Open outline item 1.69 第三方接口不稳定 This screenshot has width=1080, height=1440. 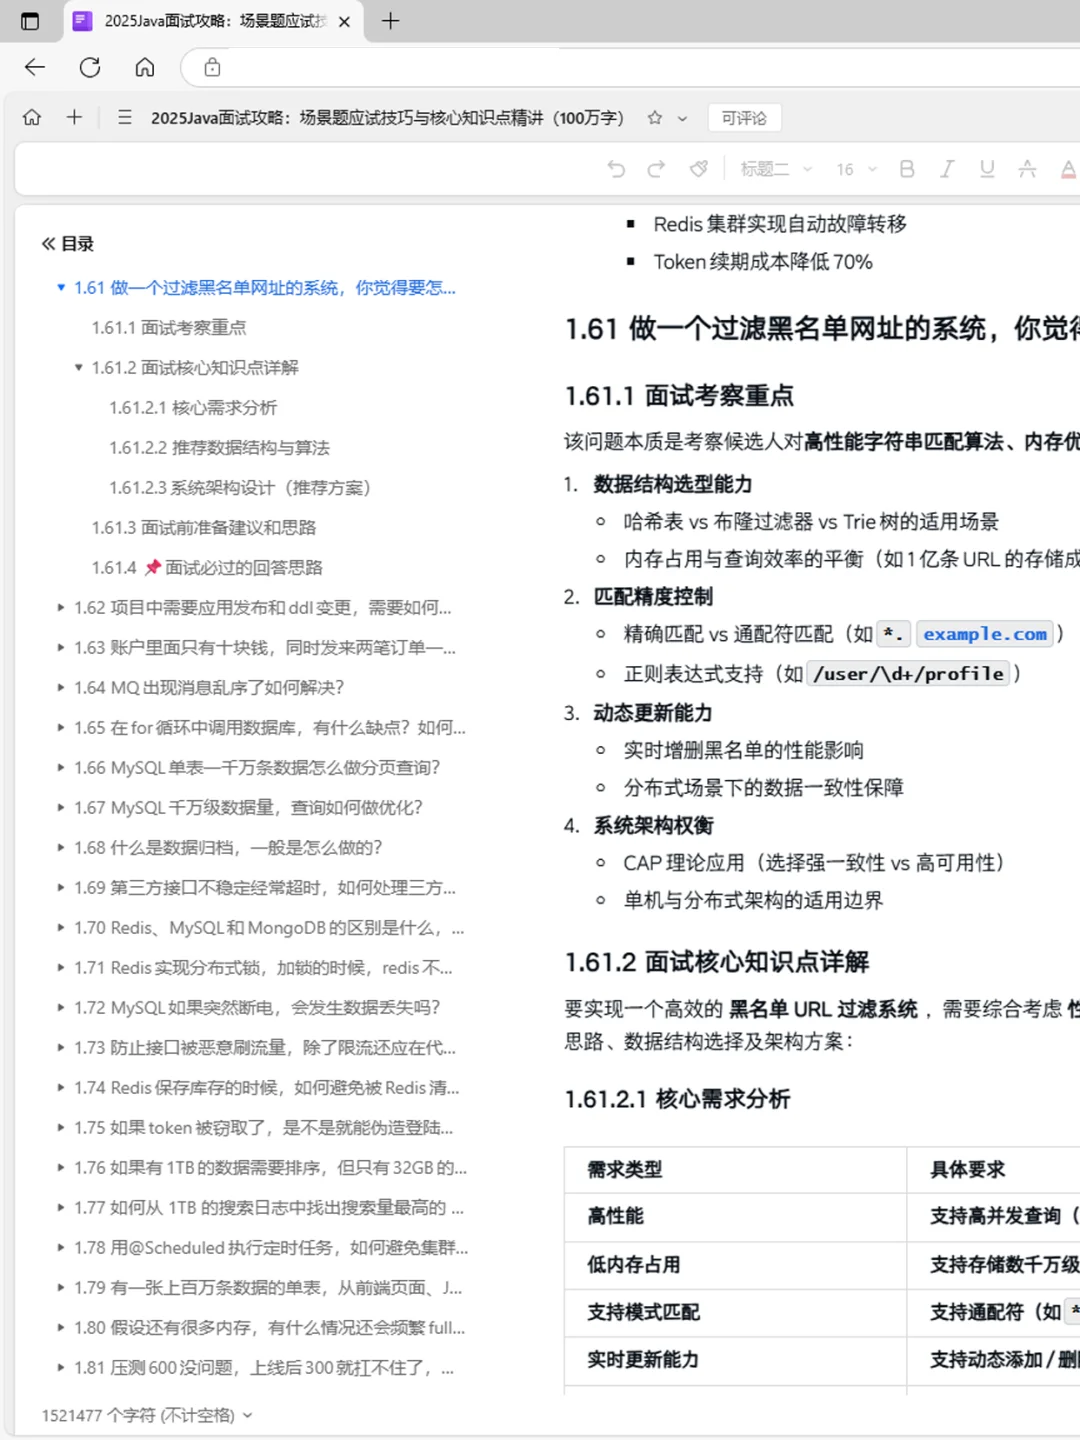tap(264, 888)
